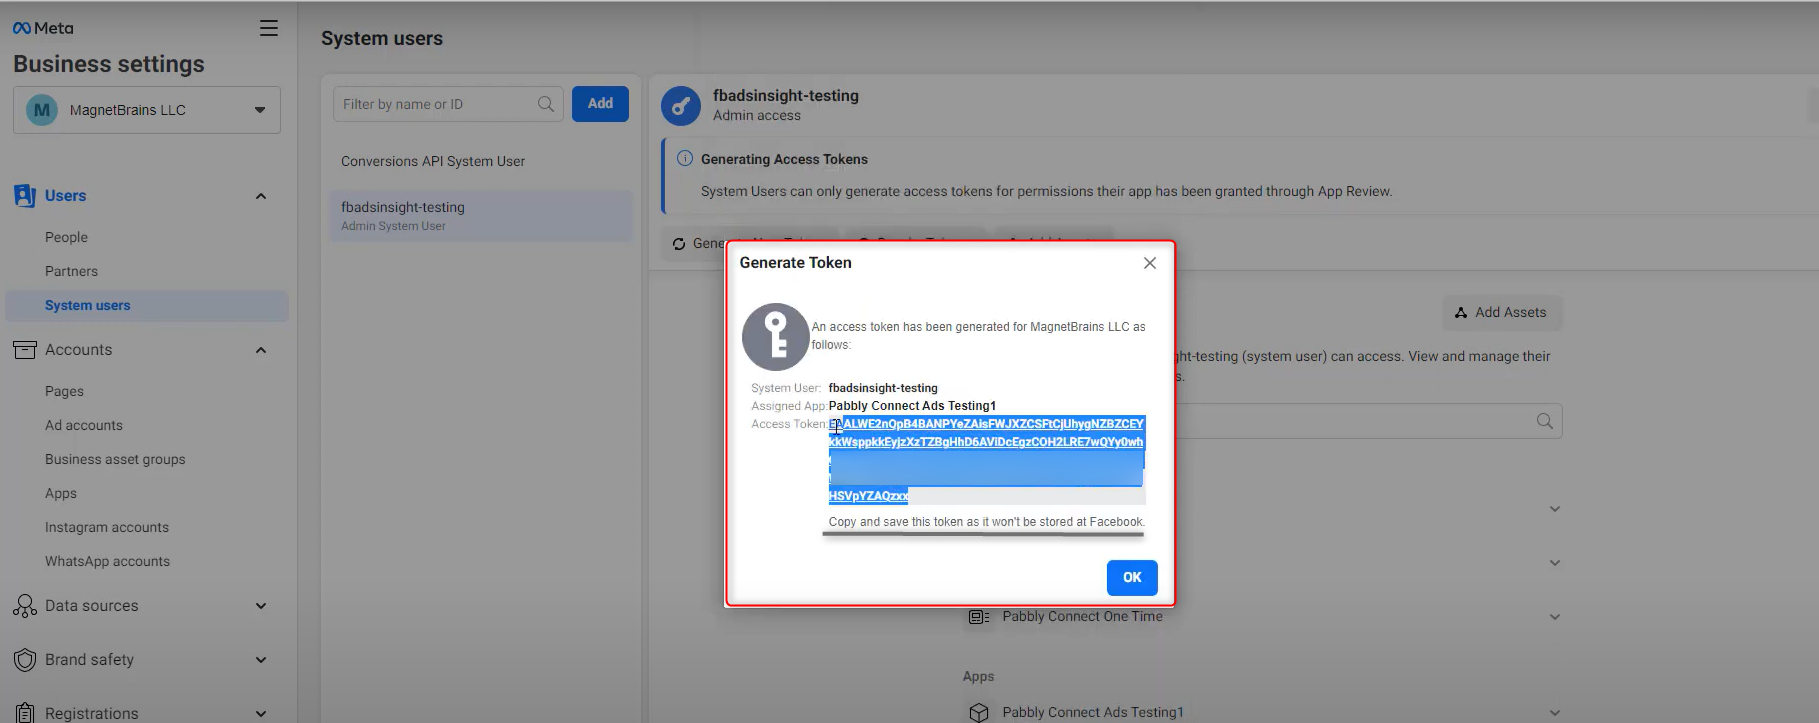Open the MagnetBrains LLC business dropdown
The height and width of the screenshot is (723, 1819).
(x=147, y=110)
